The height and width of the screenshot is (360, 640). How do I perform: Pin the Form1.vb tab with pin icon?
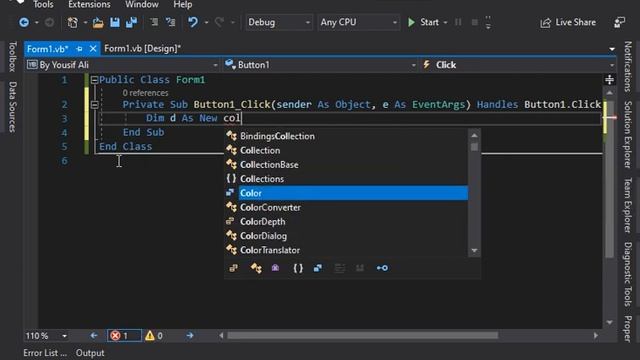(x=79, y=49)
